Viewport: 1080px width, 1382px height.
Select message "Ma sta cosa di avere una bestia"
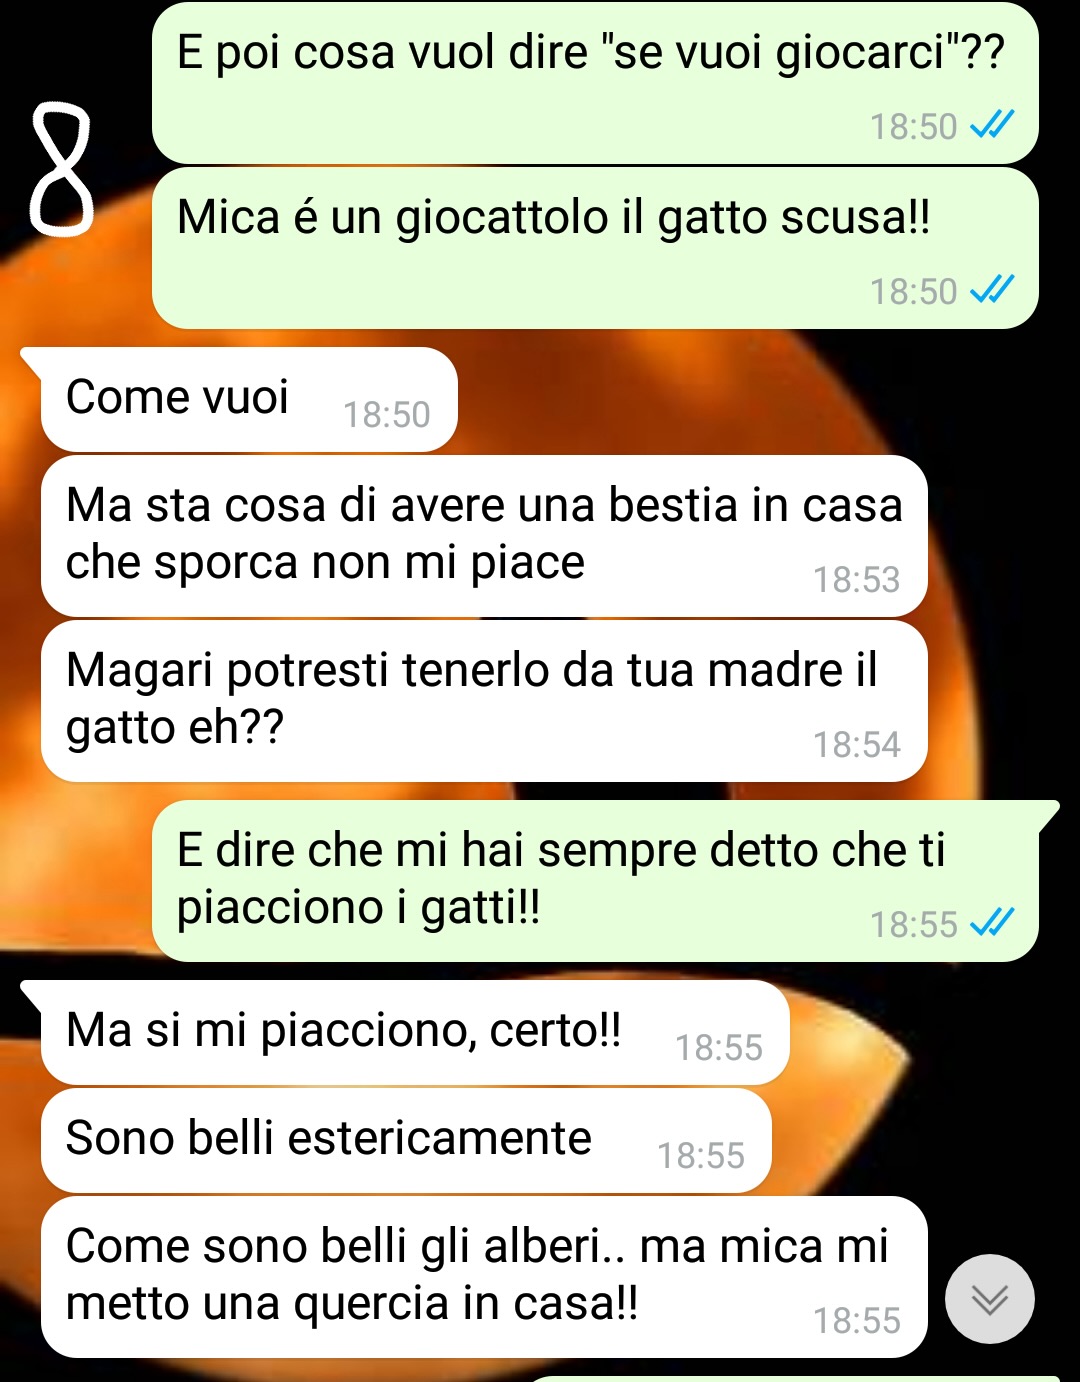point(484,536)
